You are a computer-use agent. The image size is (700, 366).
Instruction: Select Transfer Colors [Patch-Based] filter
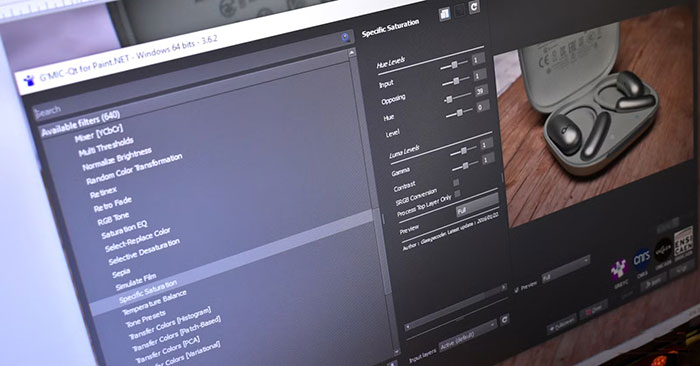[x=176, y=334]
